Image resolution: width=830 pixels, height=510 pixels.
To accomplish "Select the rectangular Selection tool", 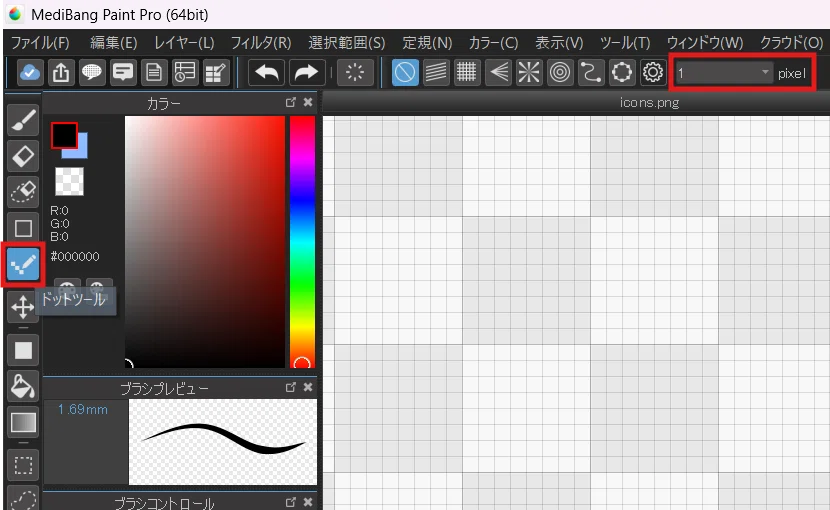I will [23, 465].
